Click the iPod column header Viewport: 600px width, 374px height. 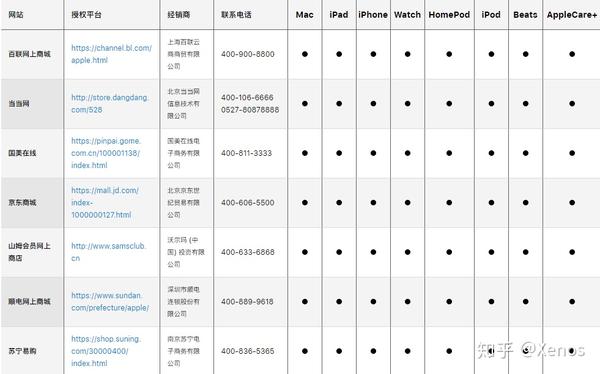coord(491,15)
